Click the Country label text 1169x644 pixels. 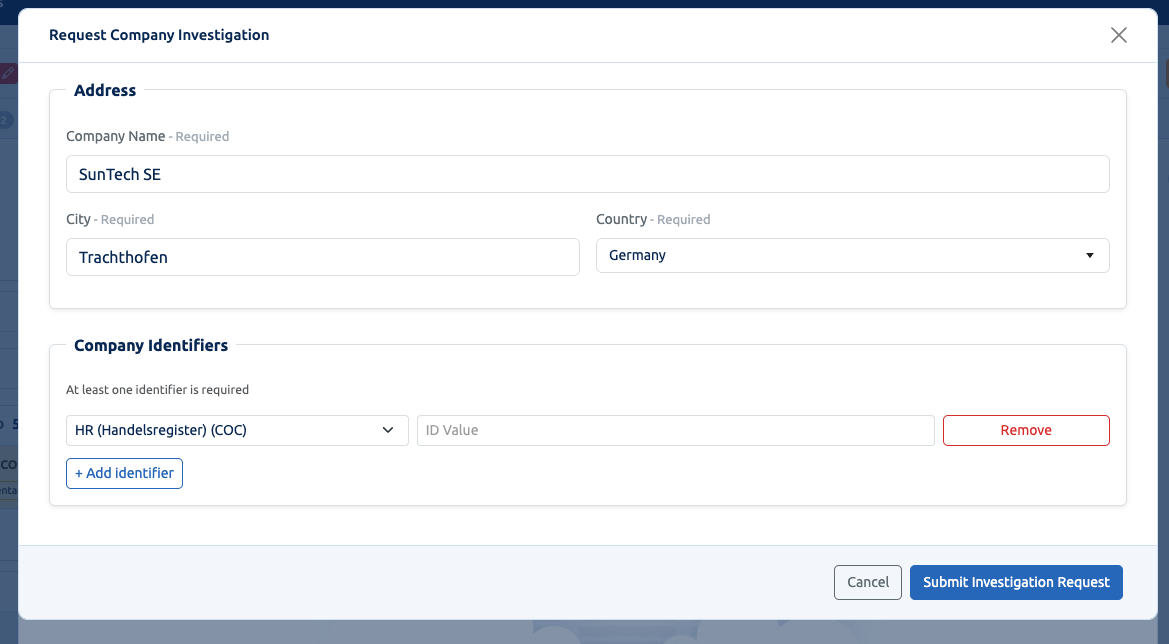pos(622,219)
